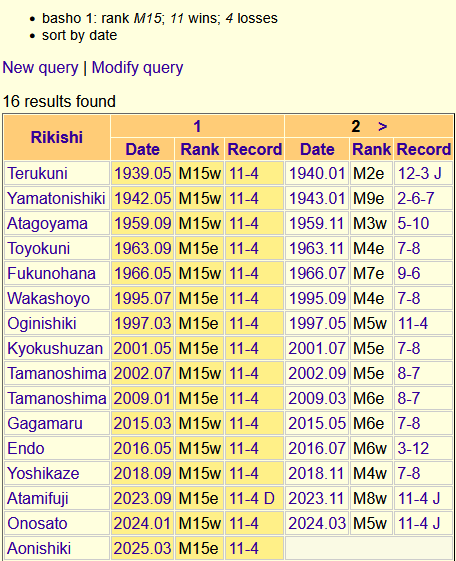The height and width of the screenshot is (561, 456).
Task: Open the 1963.09 basho date link
Action: click(x=142, y=249)
